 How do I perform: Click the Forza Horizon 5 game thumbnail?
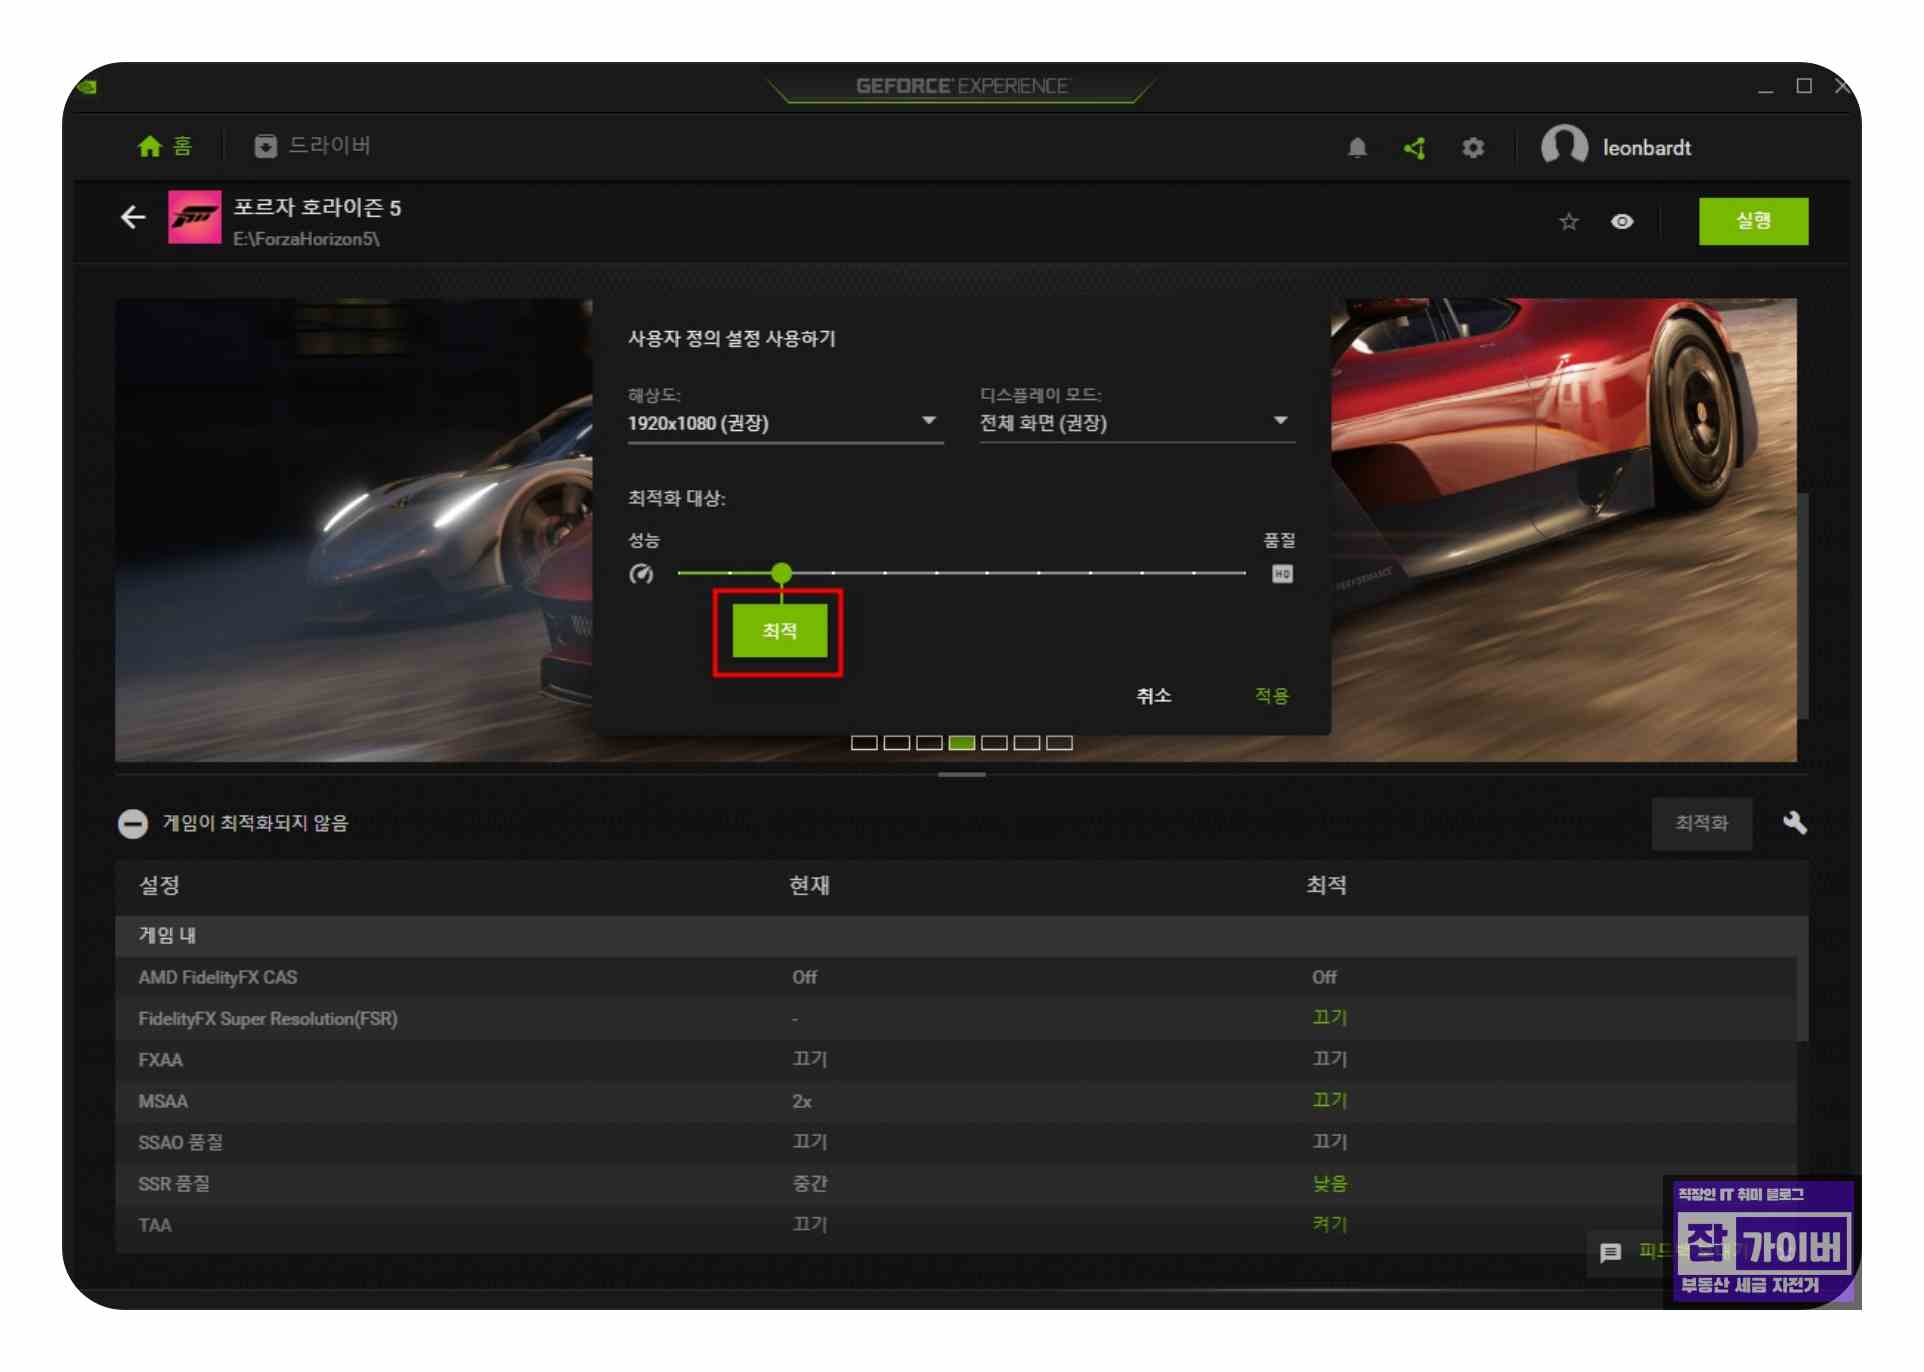click(195, 217)
